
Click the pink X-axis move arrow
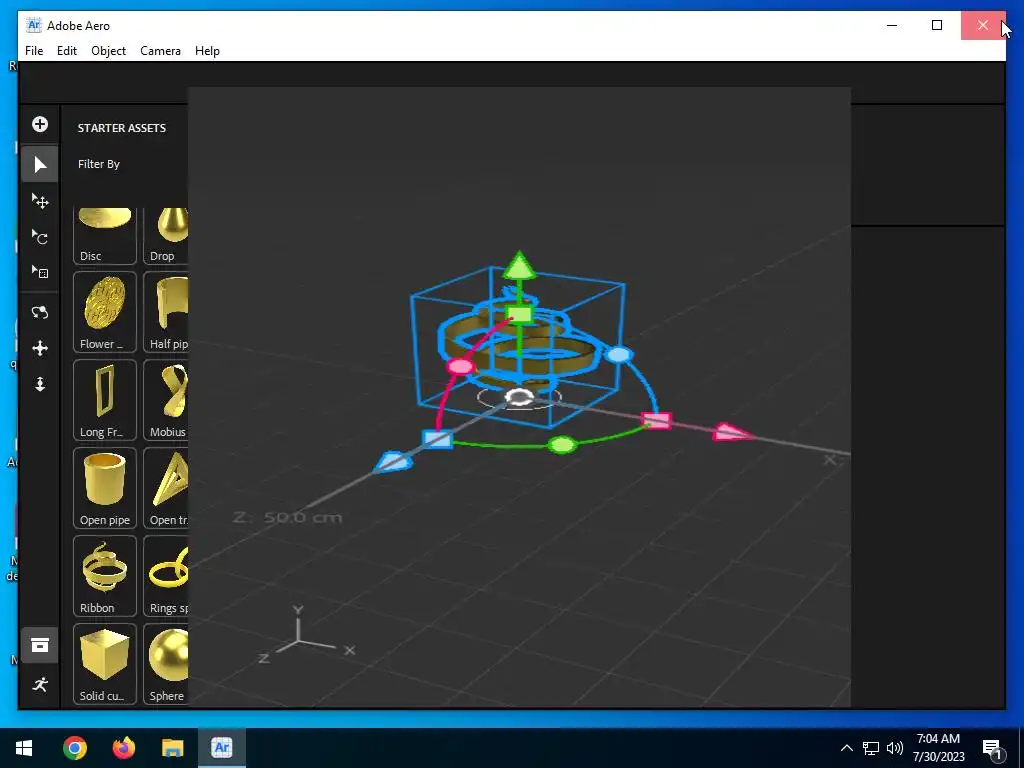pos(733,432)
